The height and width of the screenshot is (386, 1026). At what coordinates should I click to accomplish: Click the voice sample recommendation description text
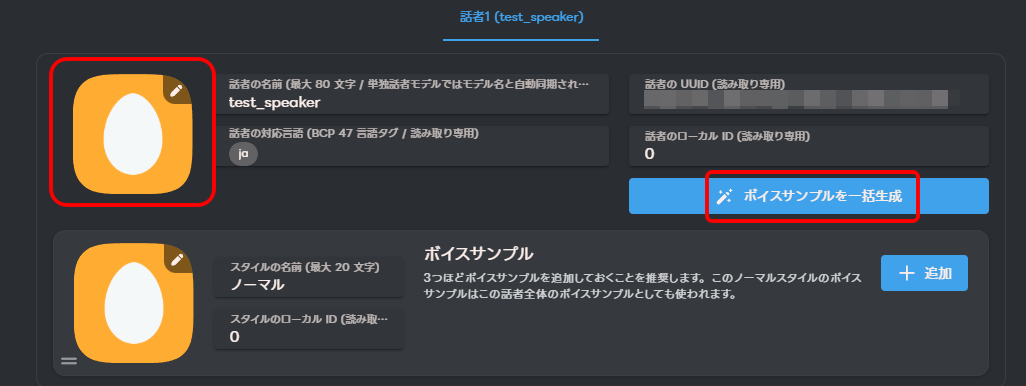pos(643,287)
